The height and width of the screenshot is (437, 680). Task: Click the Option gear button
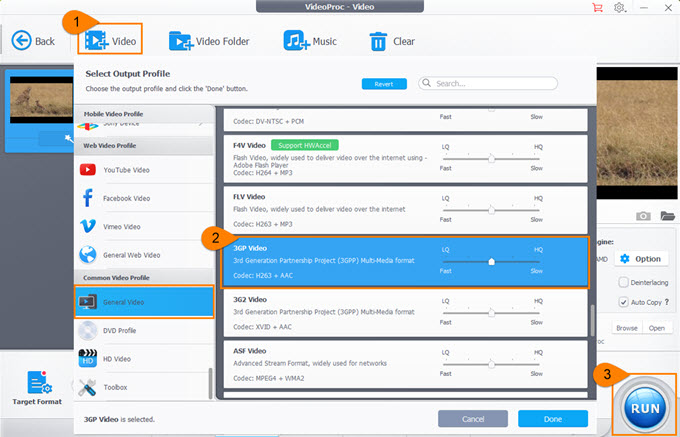point(640,259)
